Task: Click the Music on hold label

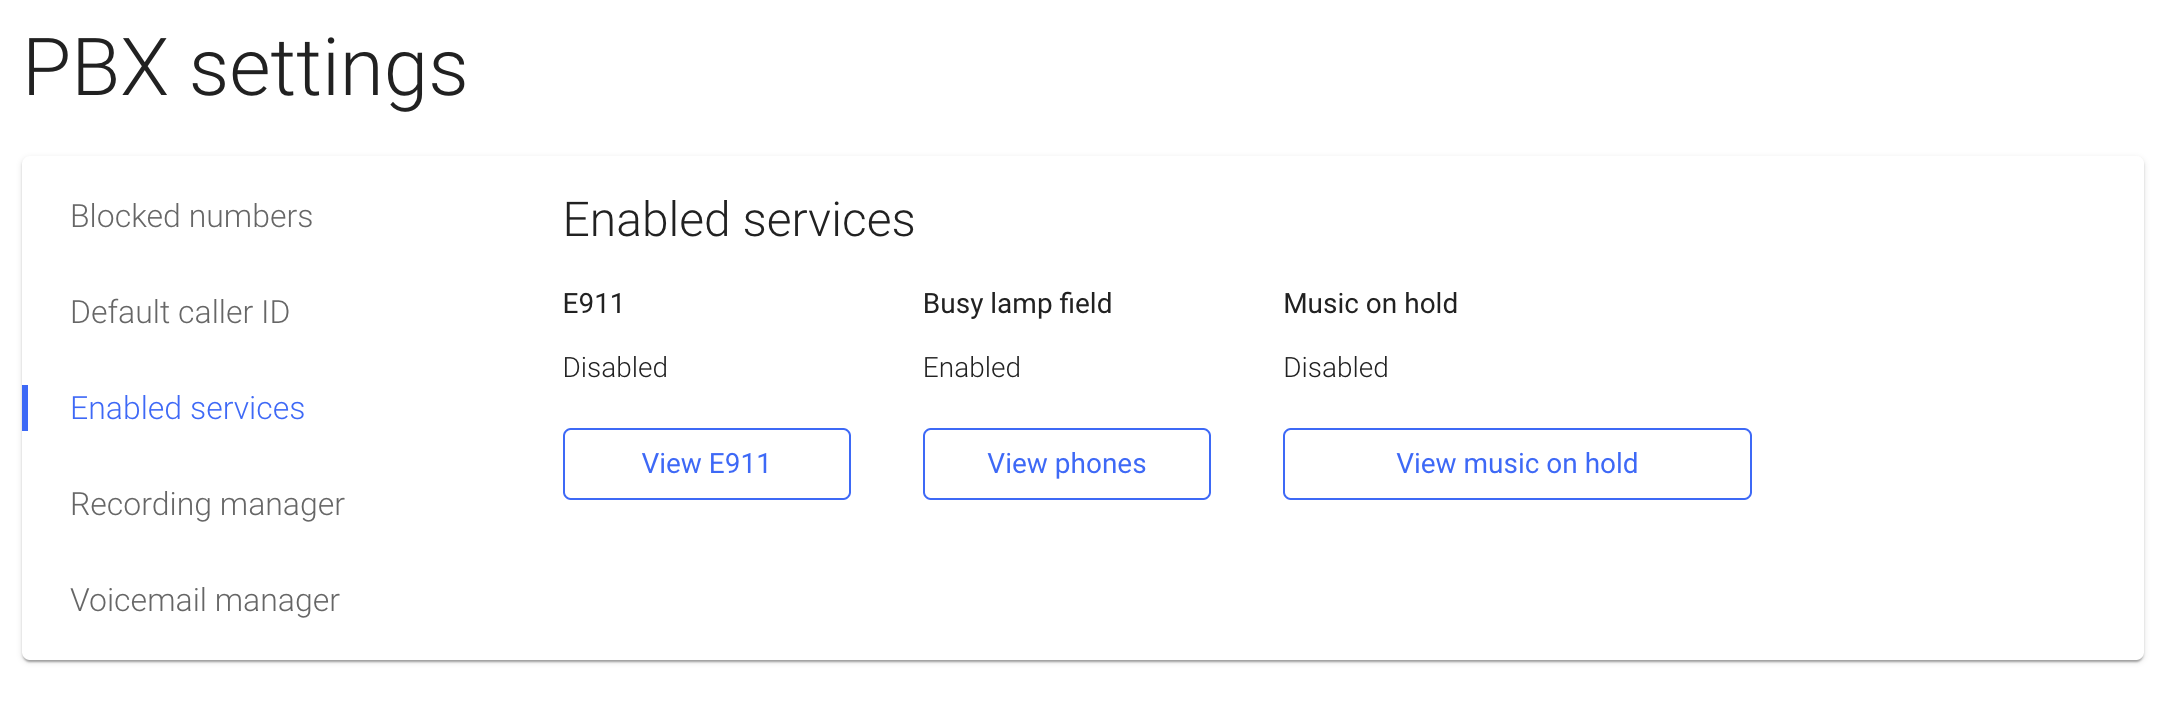Action: click(1370, 303)
